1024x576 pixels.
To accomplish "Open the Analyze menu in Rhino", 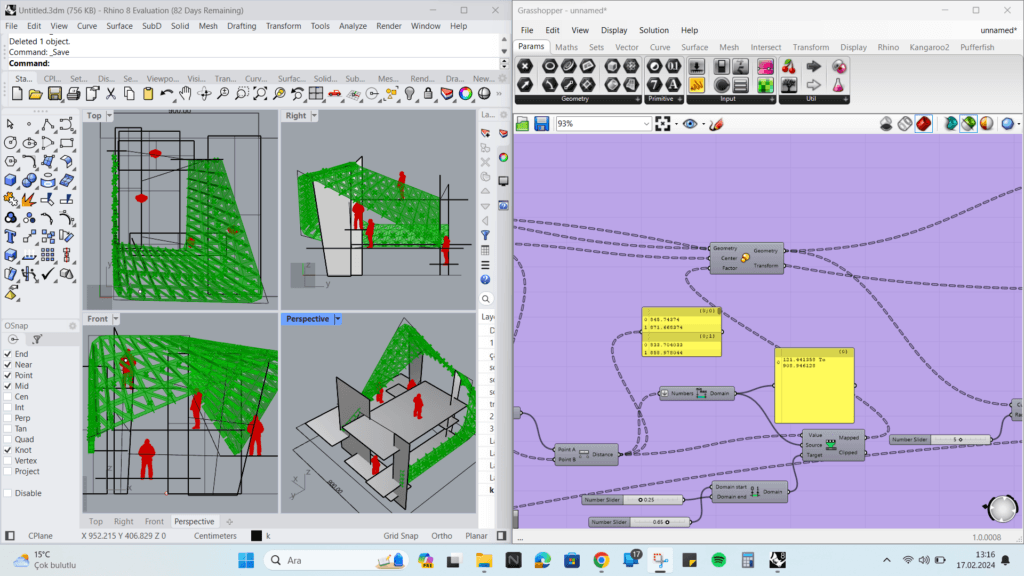I will point(353,26).
